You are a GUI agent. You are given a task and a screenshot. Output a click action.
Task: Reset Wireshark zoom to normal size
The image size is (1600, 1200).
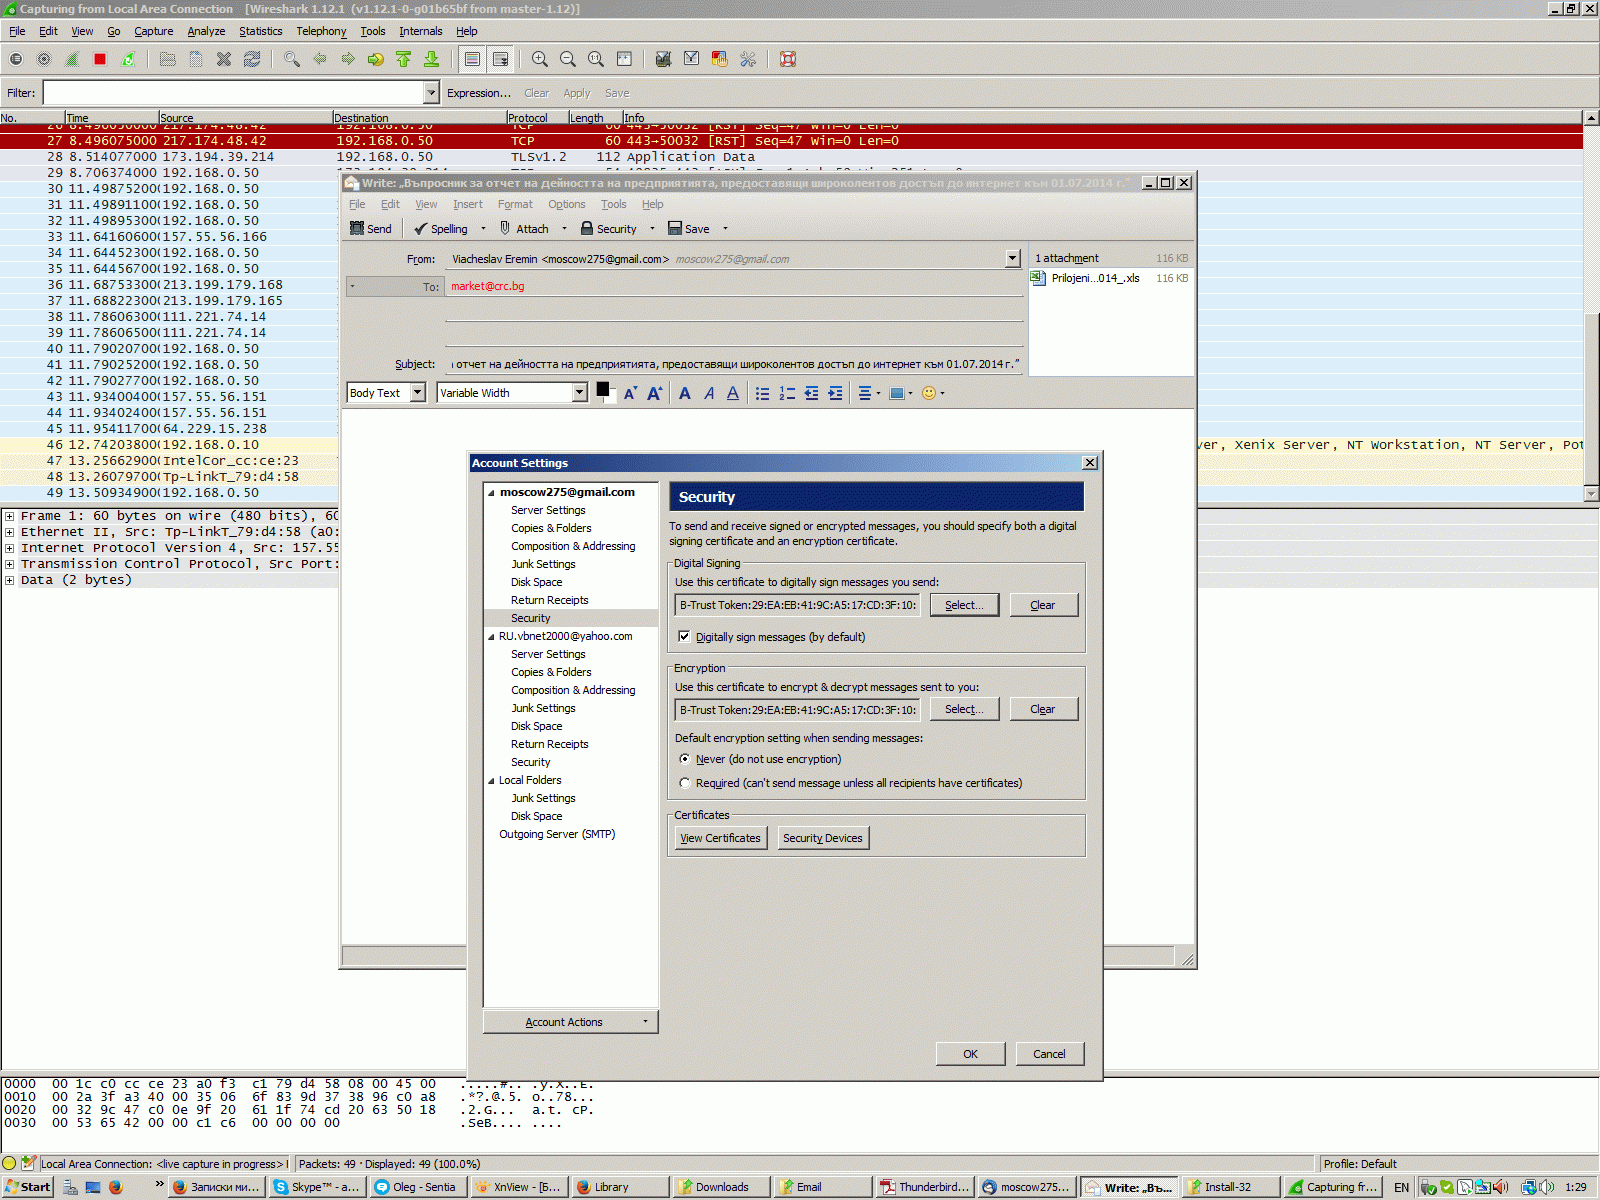click(596, 59)
